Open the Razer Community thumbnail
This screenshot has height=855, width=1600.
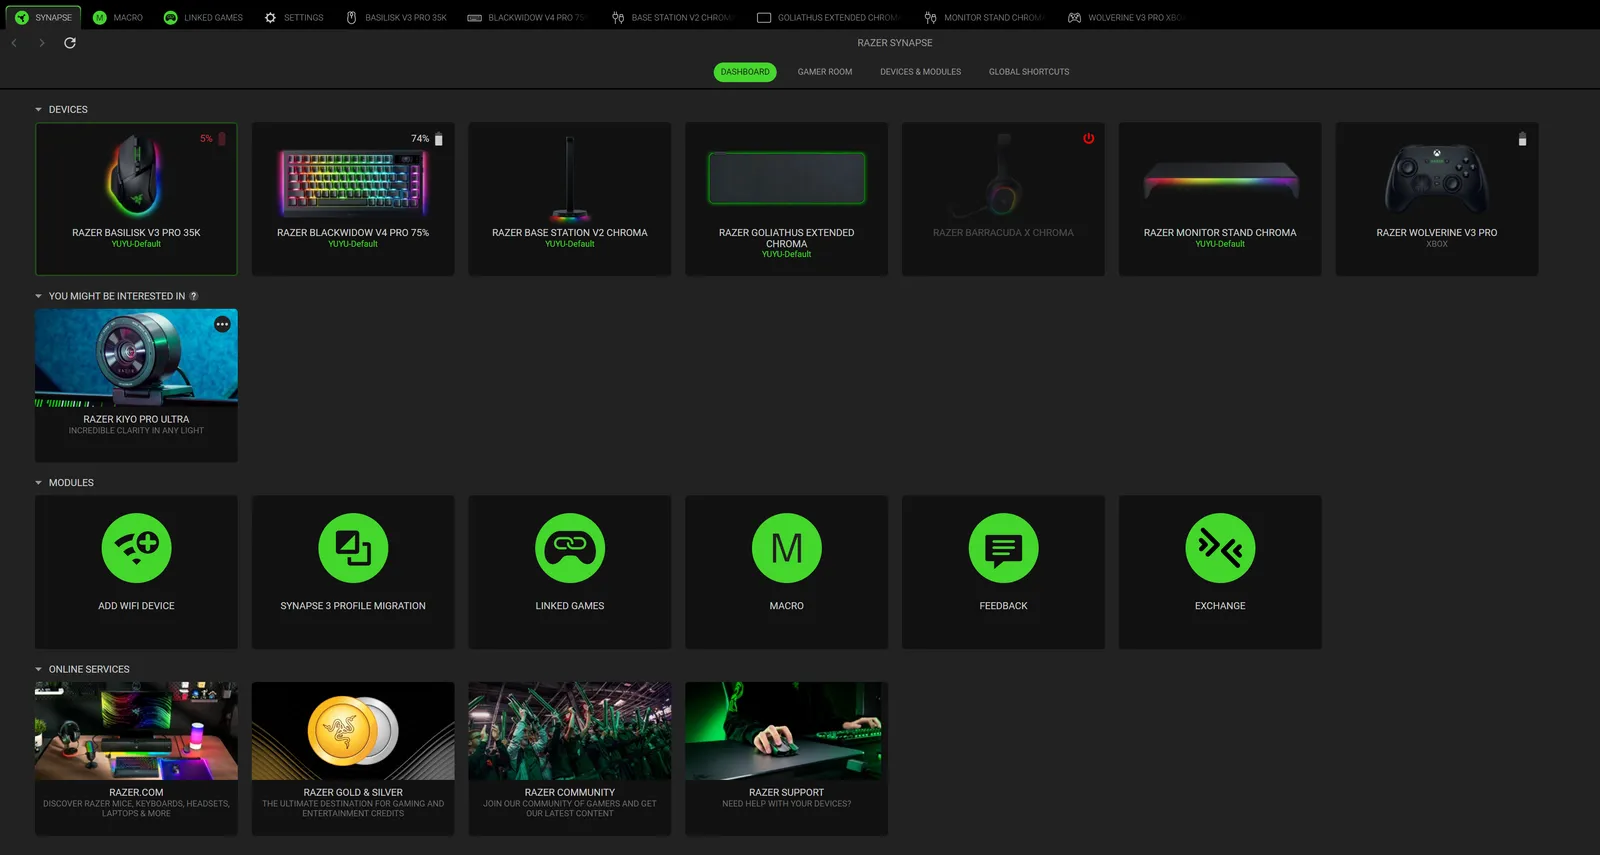(570, 731)
